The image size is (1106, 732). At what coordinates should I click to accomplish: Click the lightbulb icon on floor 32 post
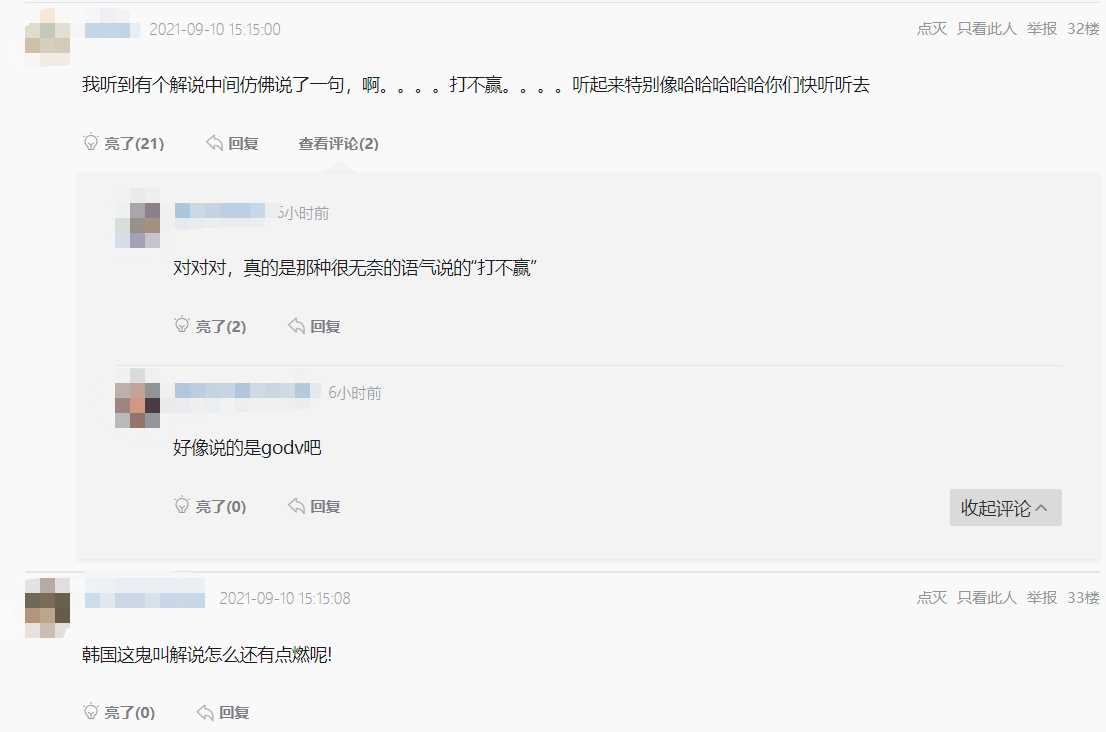tap(91, 142)
